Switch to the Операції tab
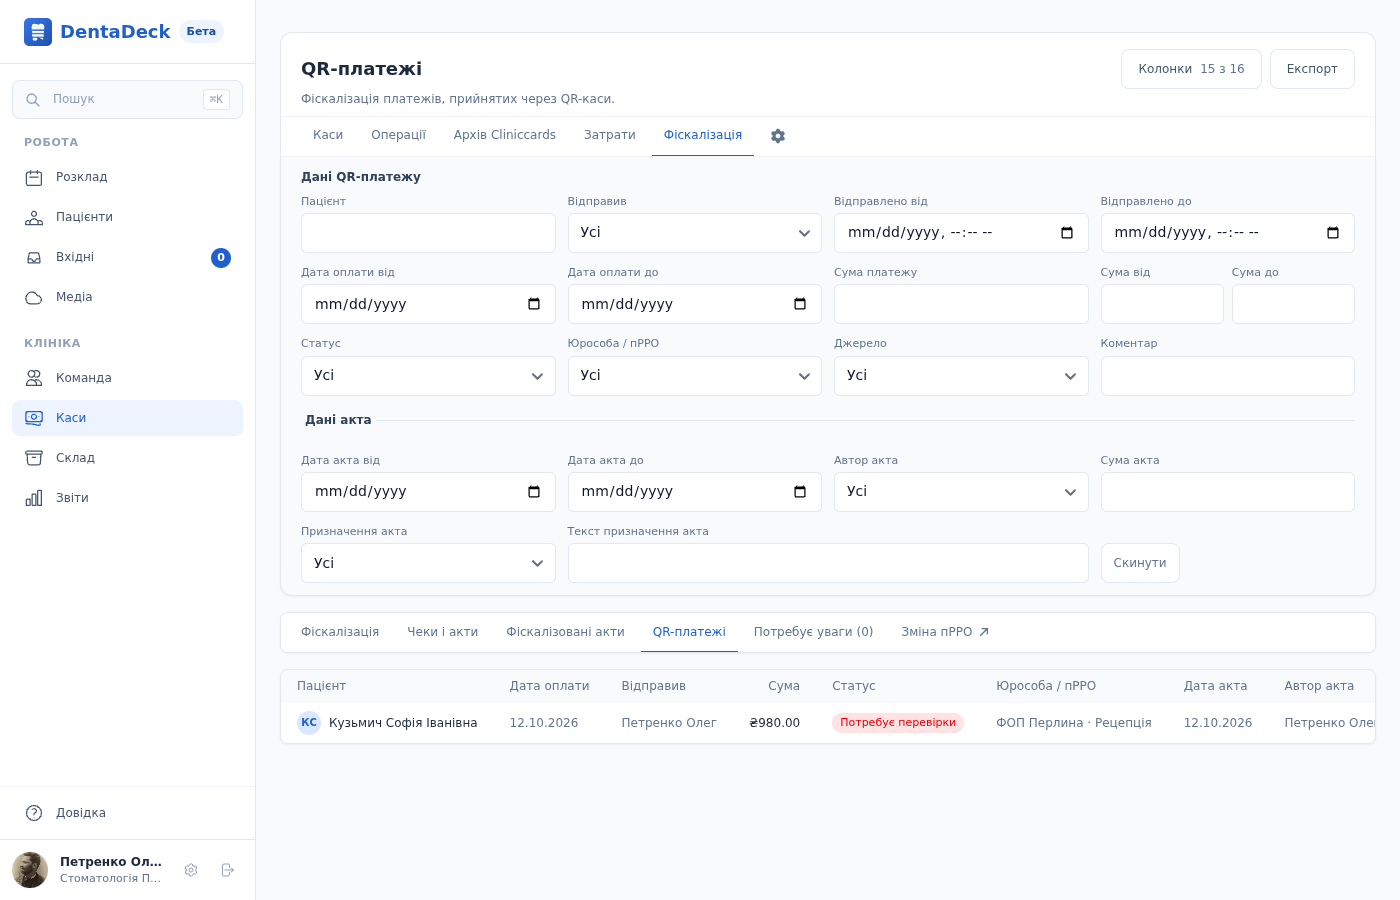 tap(398, 135)
